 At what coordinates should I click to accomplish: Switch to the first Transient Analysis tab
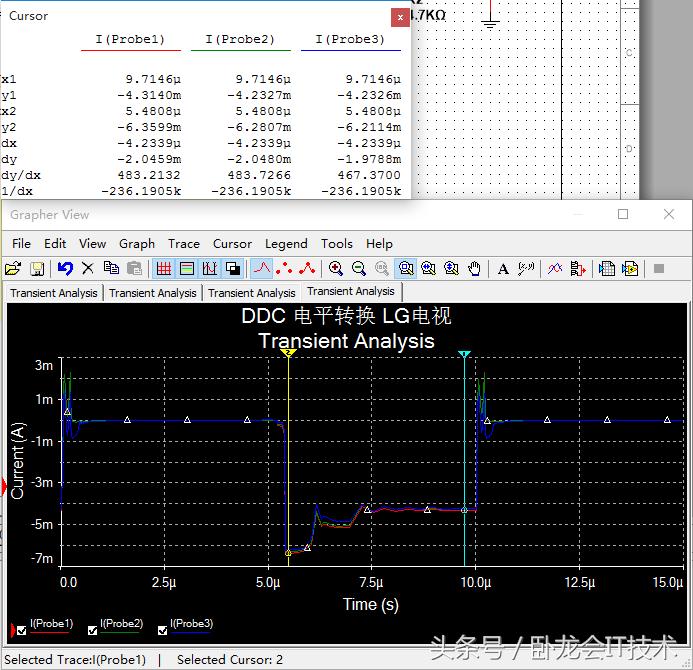click(54, 293)
